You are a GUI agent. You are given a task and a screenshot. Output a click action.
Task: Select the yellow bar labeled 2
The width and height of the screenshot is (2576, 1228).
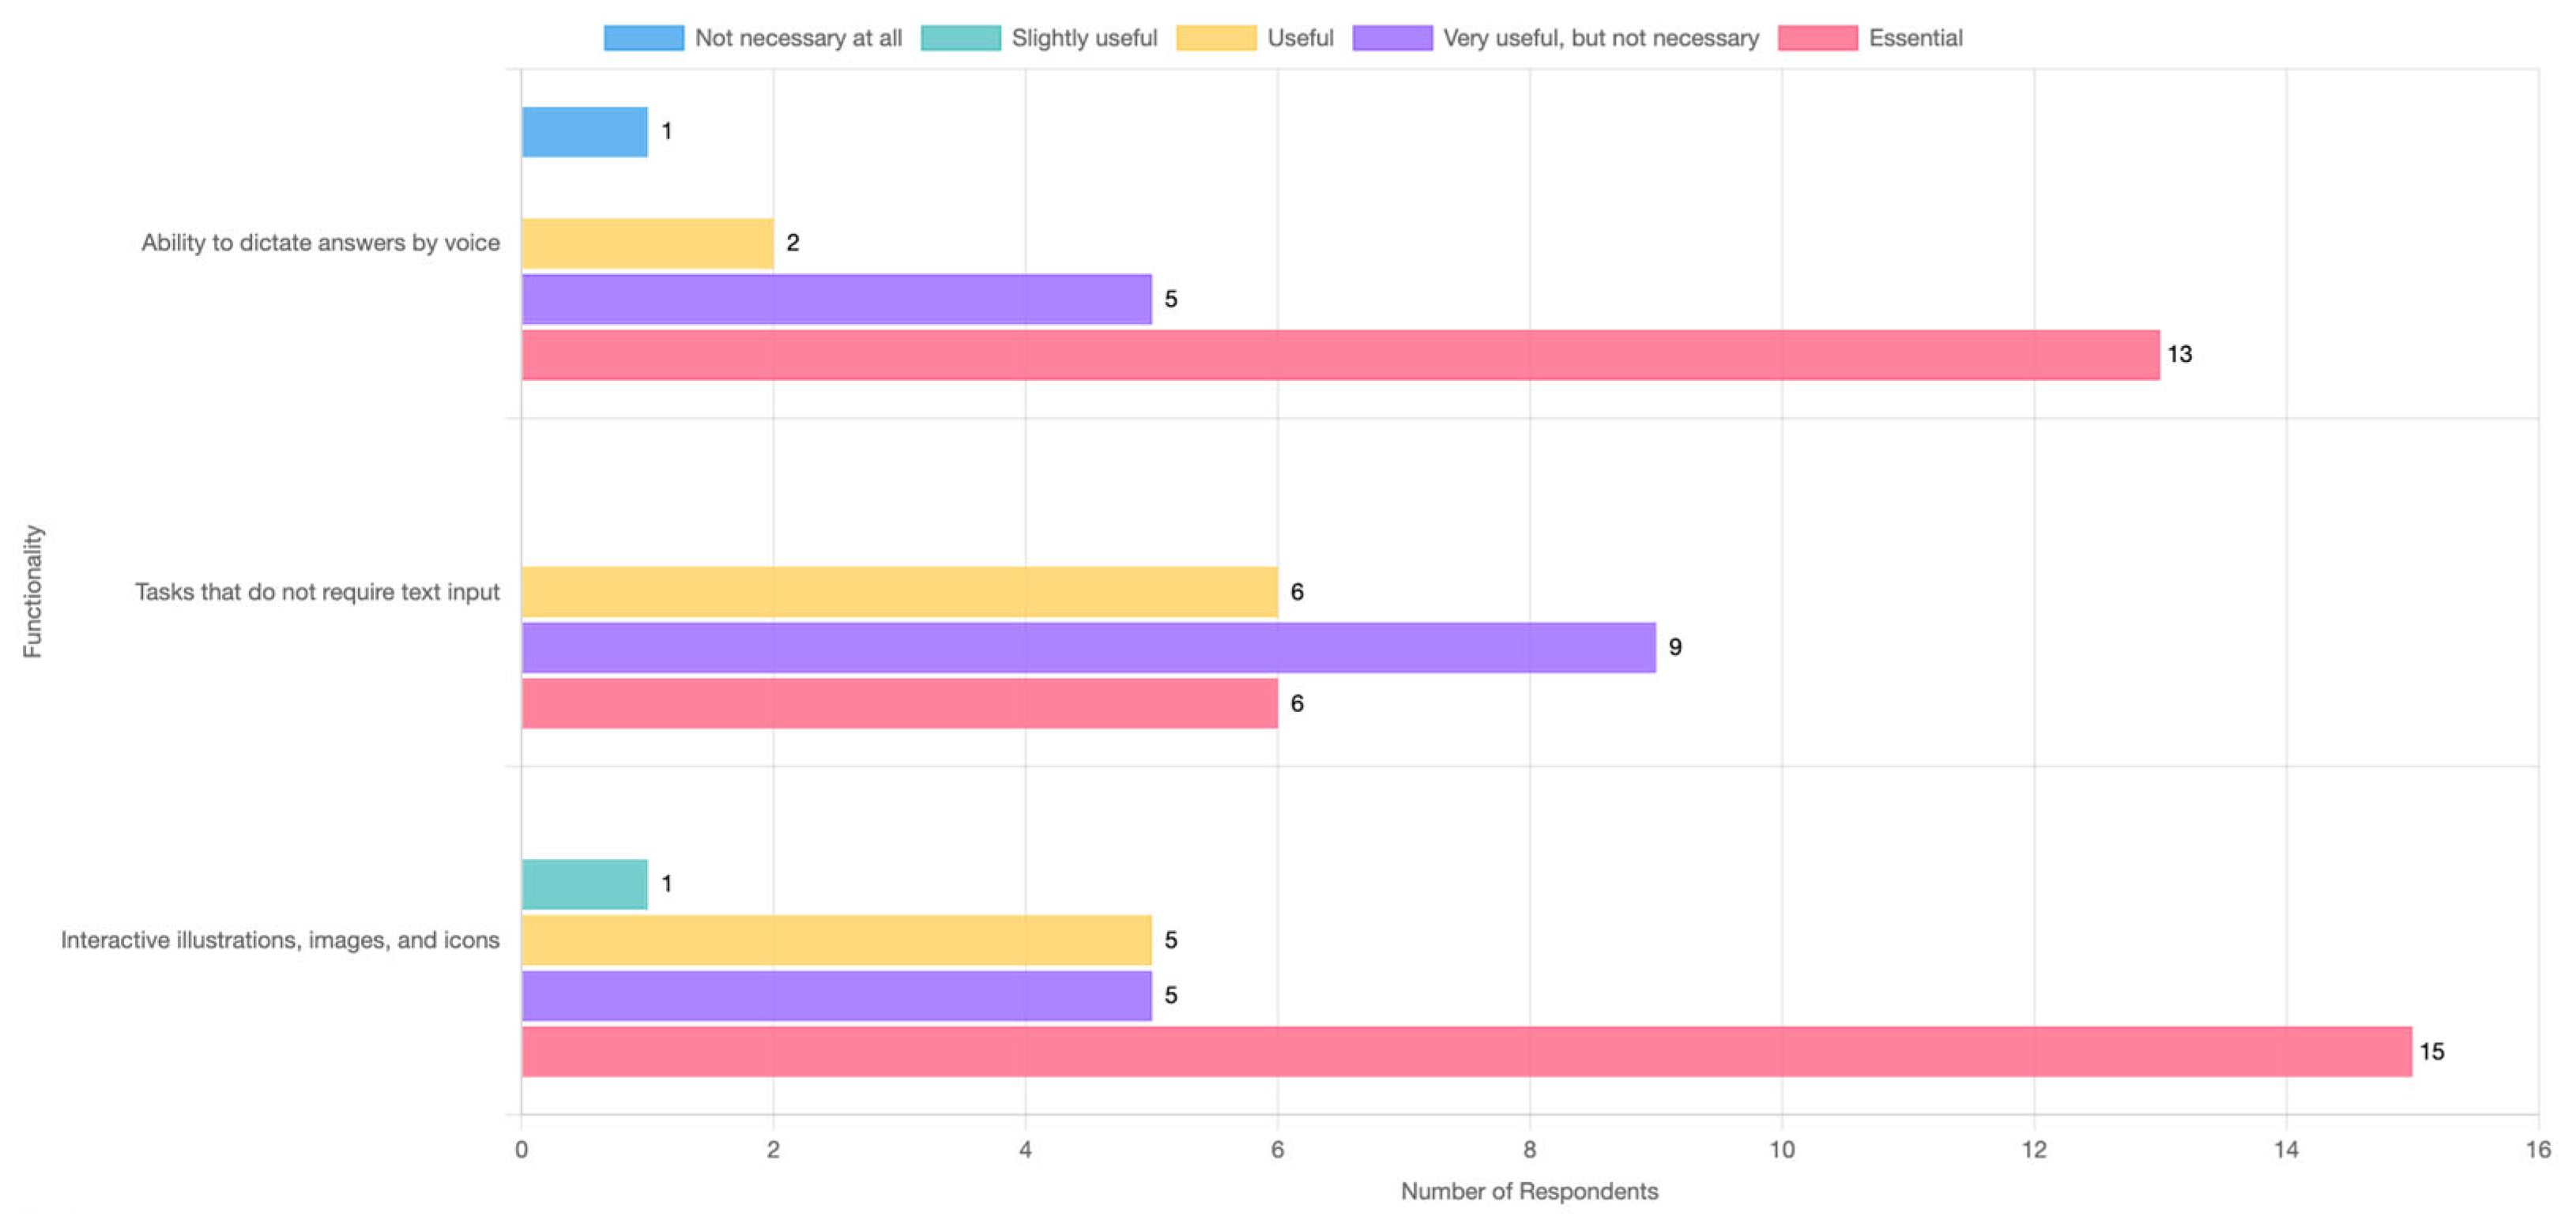(x=647, y=243)
